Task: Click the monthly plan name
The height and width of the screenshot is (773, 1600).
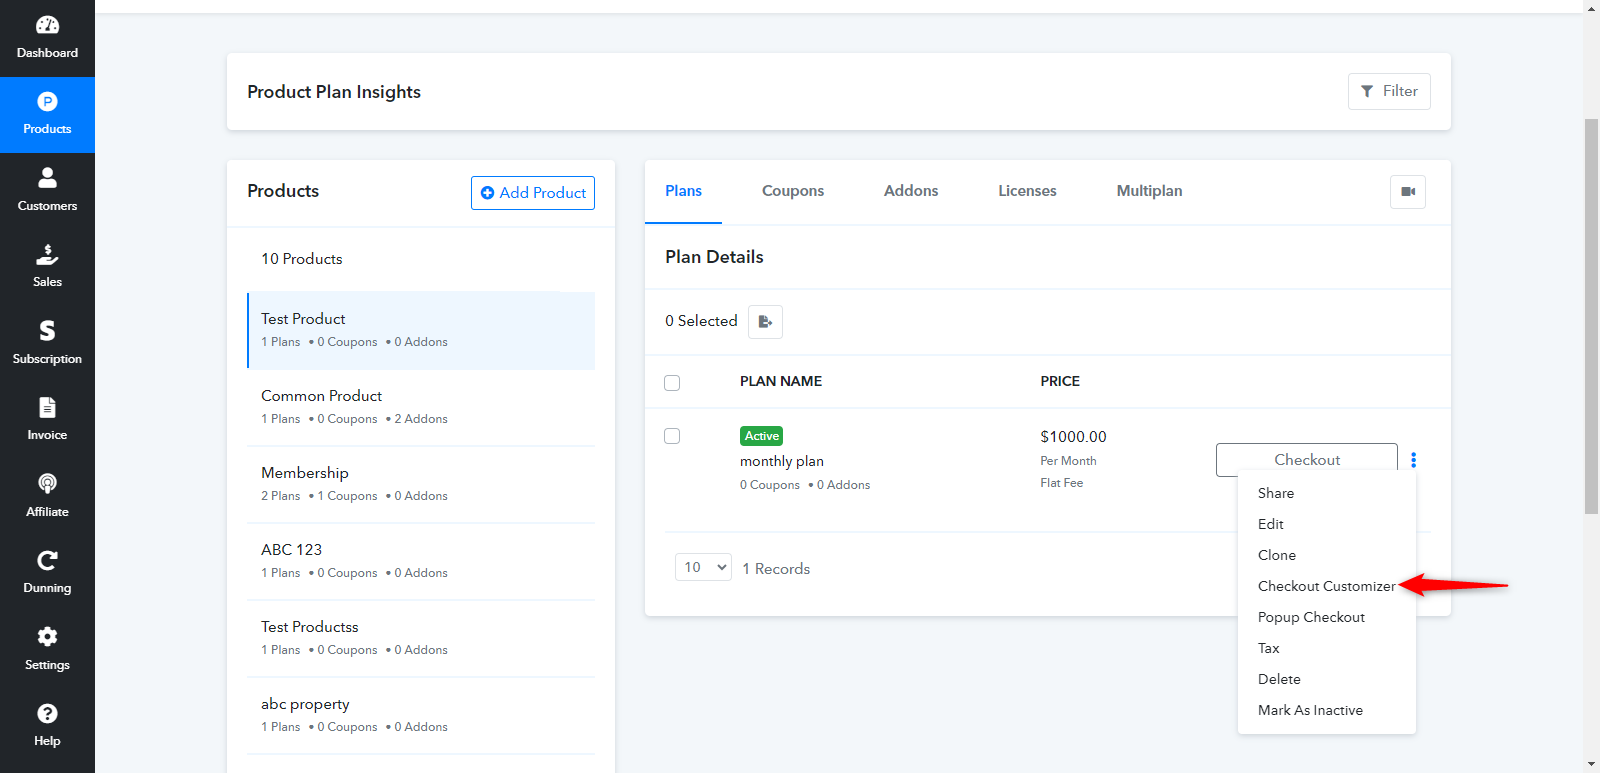Action: (x=782, y=461)
